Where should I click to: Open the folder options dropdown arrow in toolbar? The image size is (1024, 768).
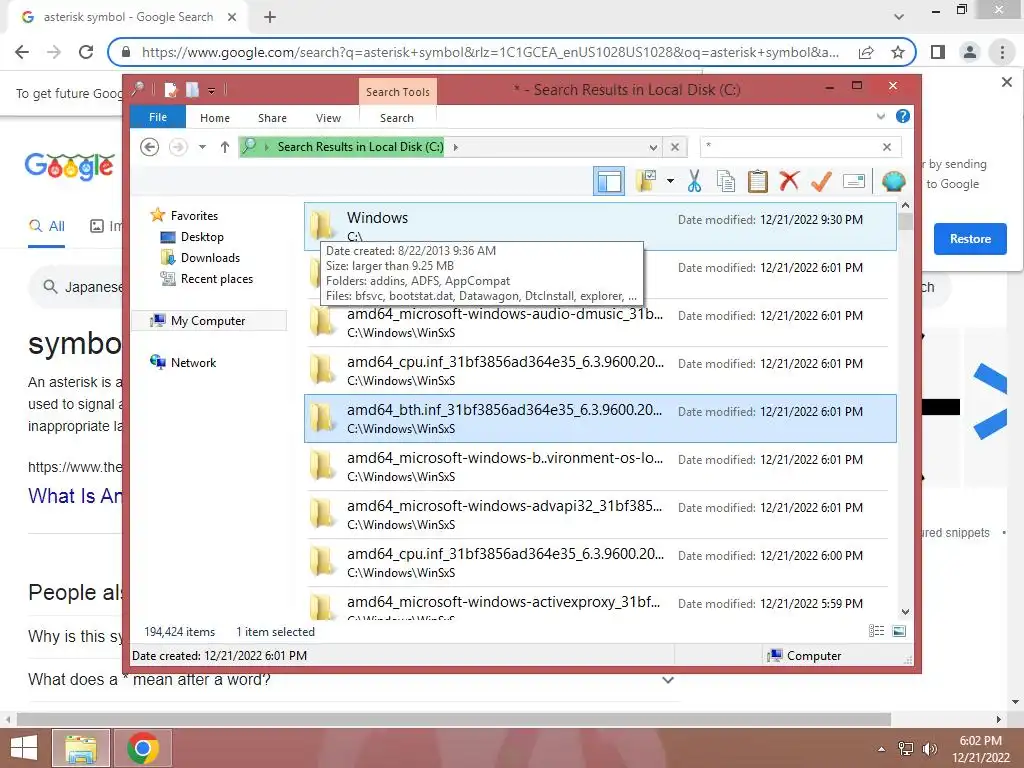[670, 181]
